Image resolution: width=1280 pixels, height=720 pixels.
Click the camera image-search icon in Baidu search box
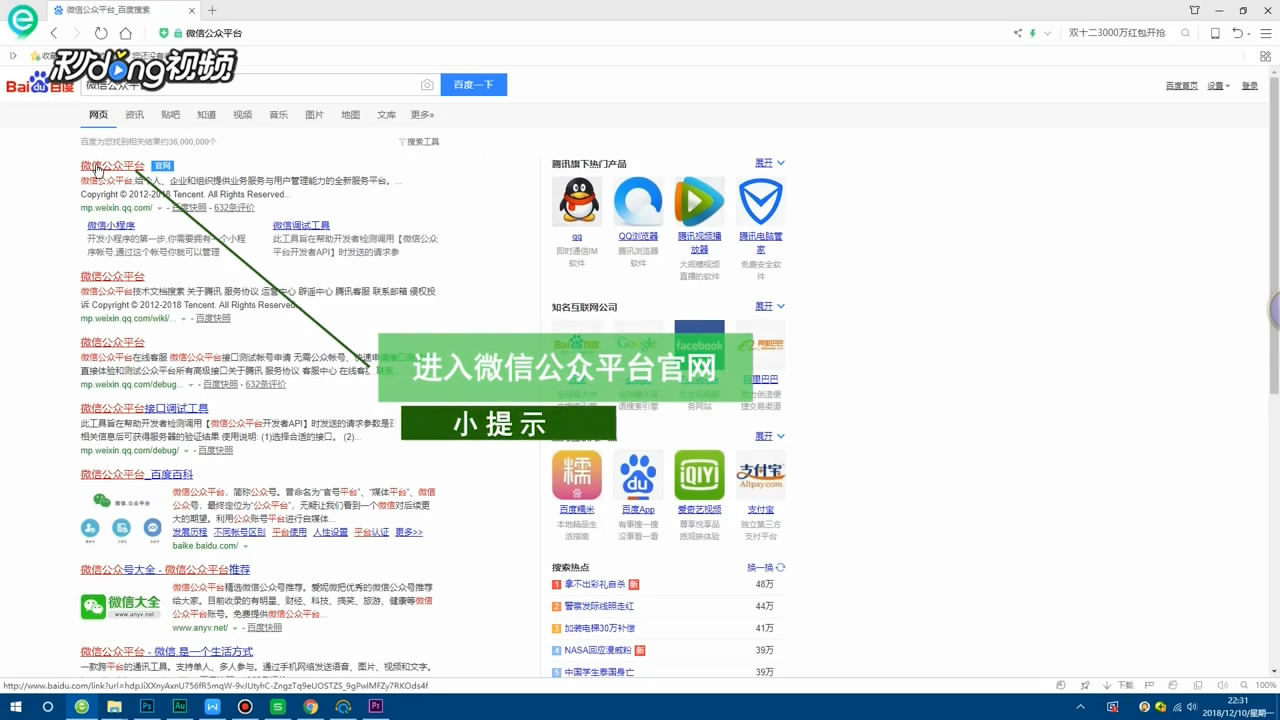coord(427,85)
